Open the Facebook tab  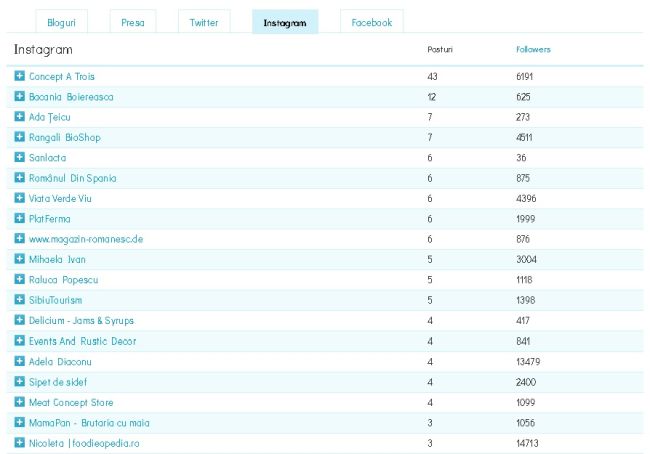tap(371, 22)
